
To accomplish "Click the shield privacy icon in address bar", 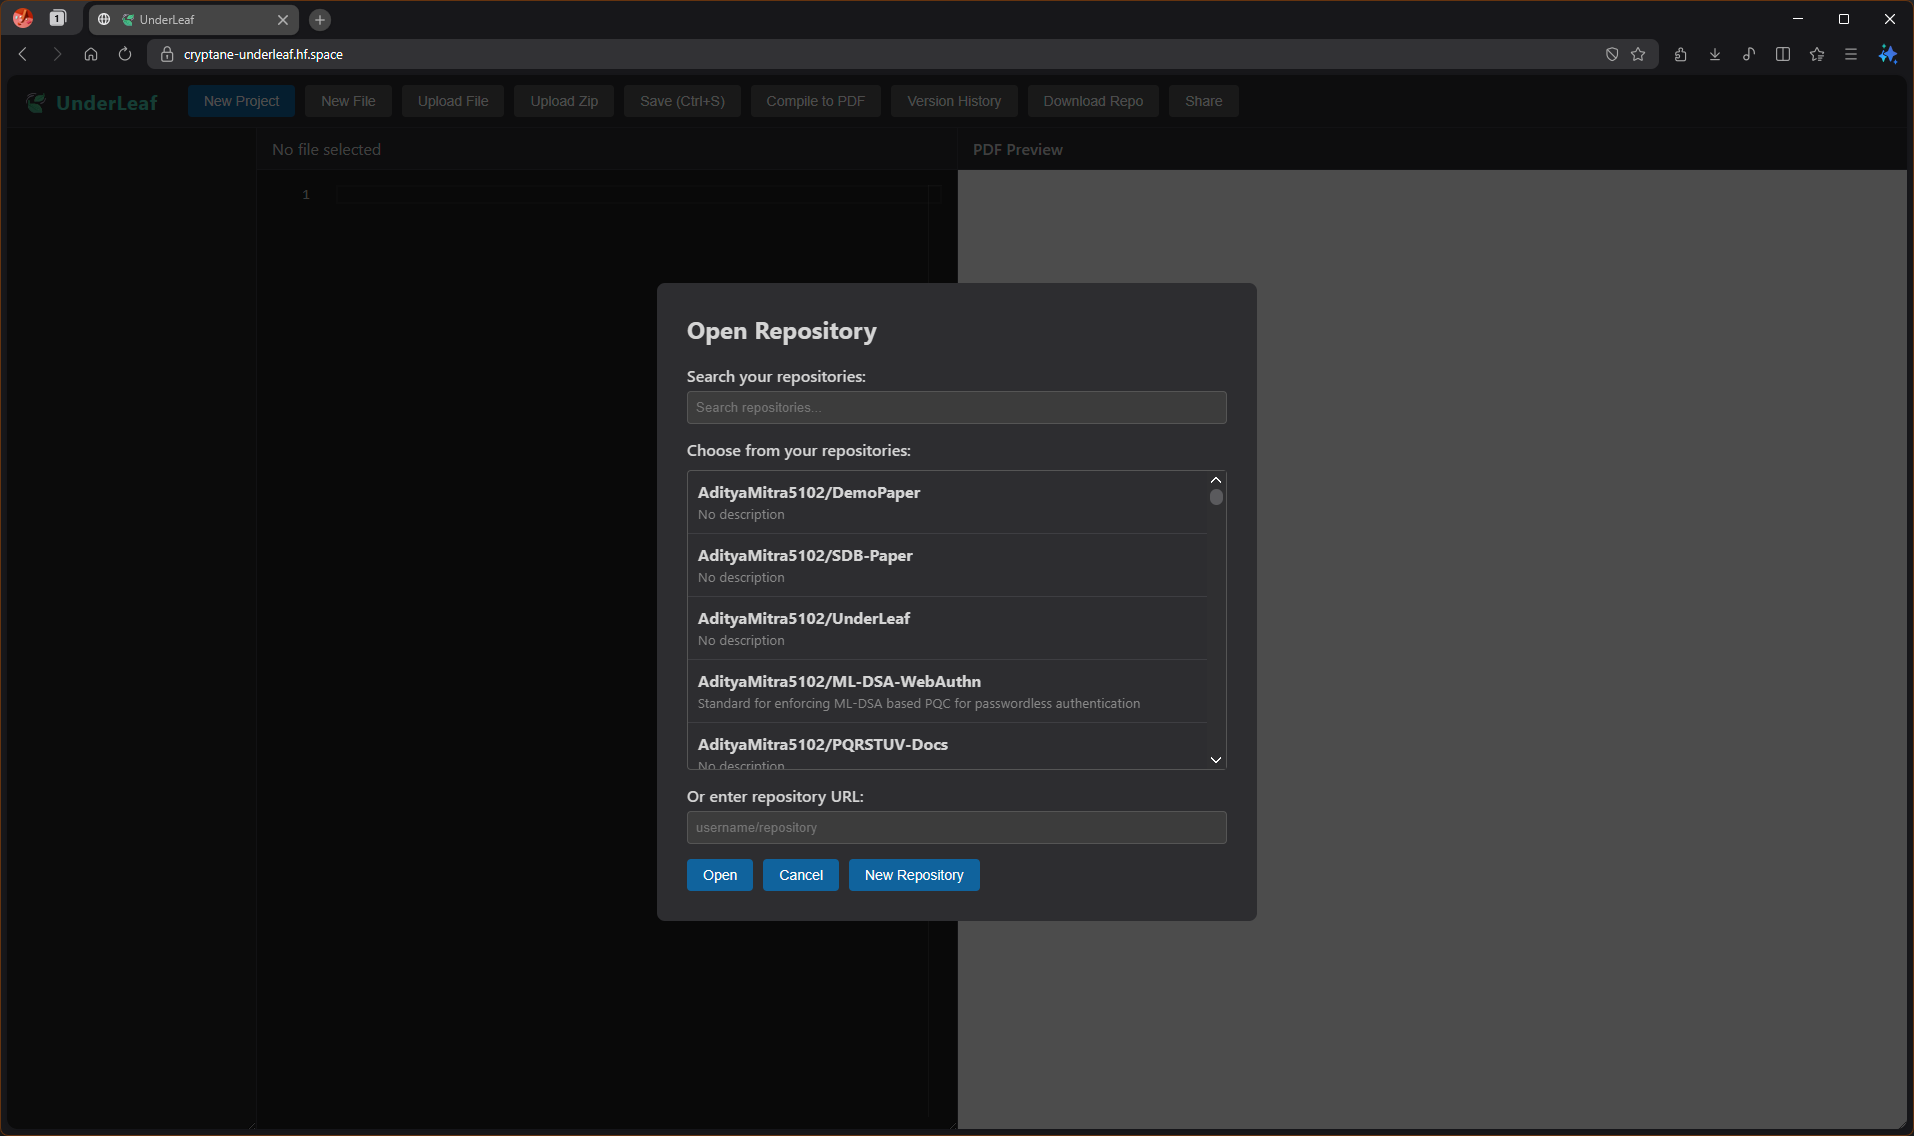I will click(1611, 55).
